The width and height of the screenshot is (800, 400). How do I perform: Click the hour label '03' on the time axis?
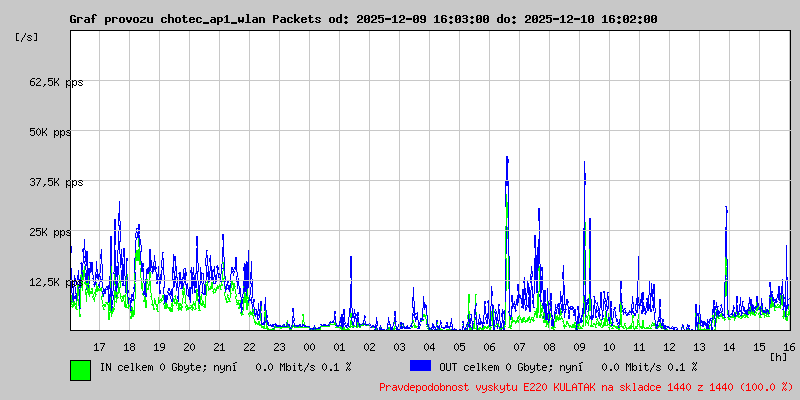[399, 347]
